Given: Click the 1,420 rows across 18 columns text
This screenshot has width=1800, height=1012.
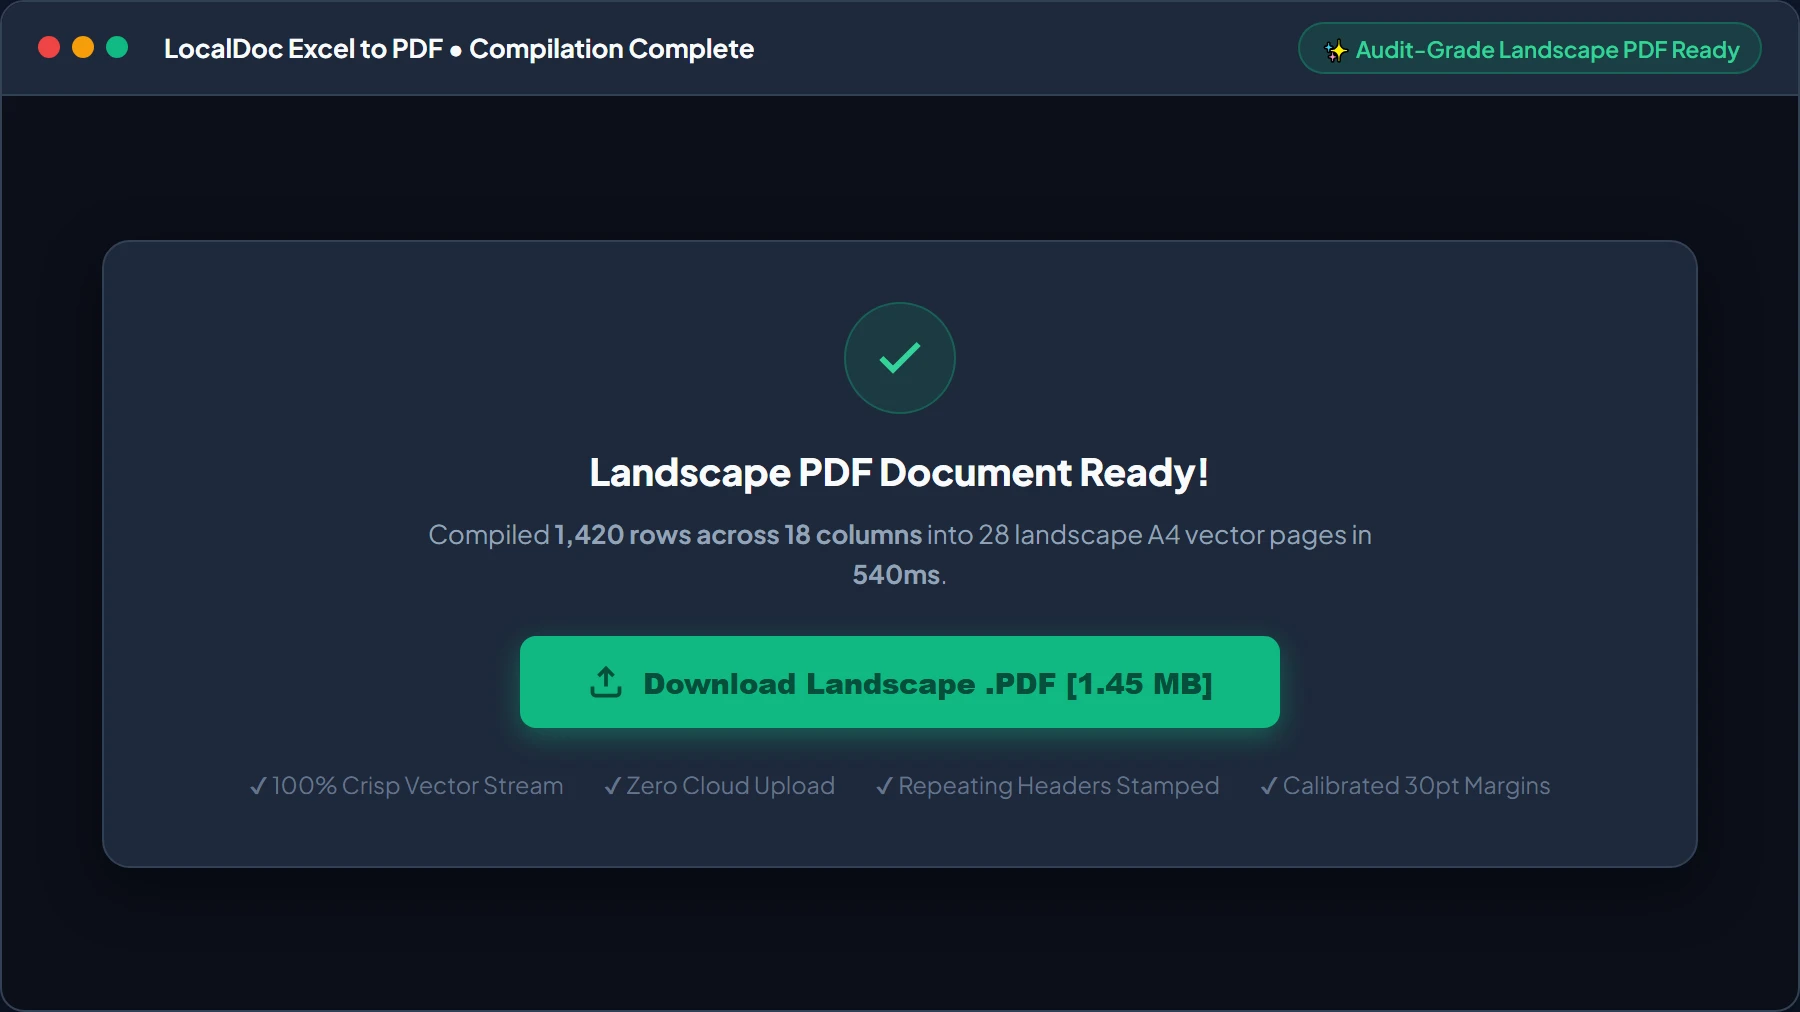Looking at the screenshot, I should [x=738, y=535].
